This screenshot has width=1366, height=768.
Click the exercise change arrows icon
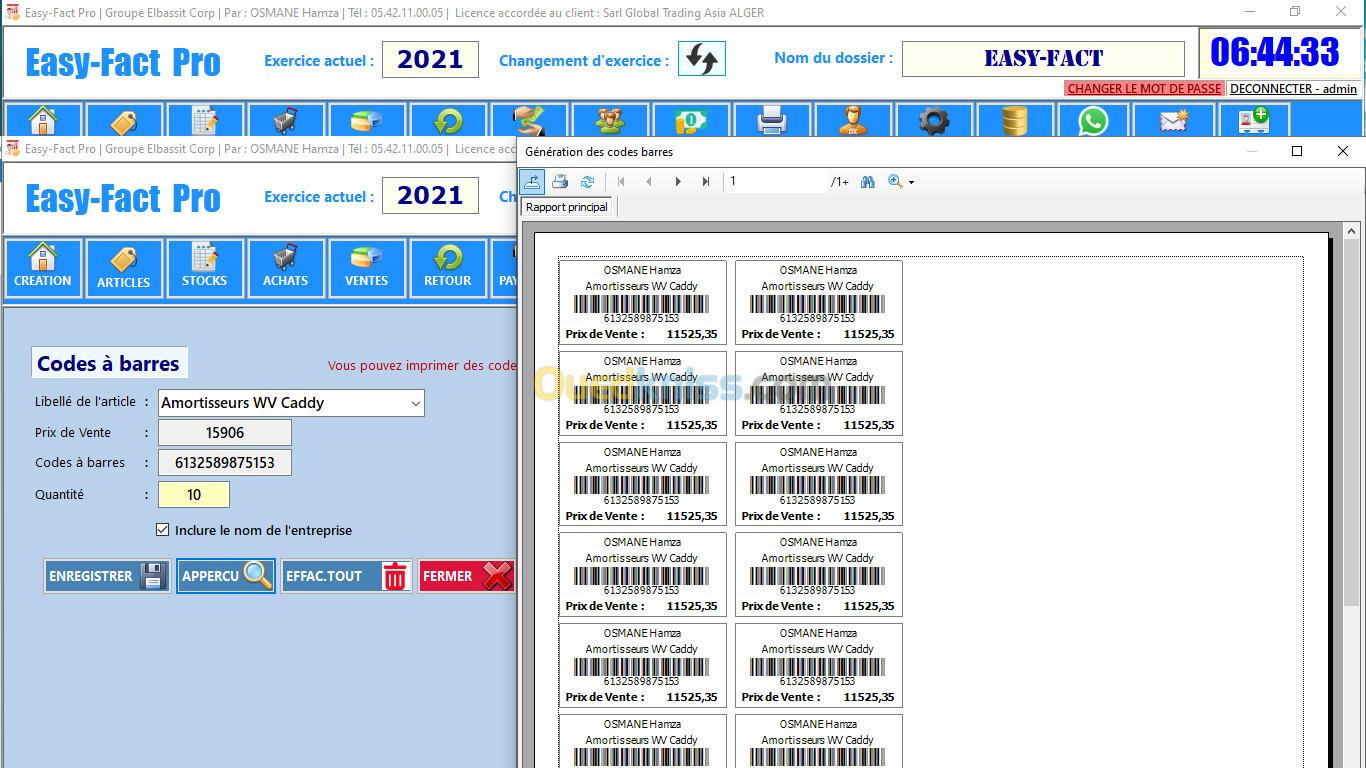(x=701, y=59)
